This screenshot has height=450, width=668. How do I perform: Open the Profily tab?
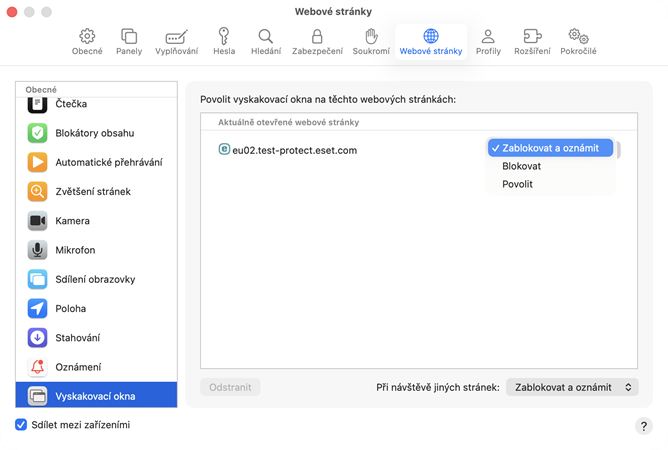pyautogui.click(x=488, y=41)
